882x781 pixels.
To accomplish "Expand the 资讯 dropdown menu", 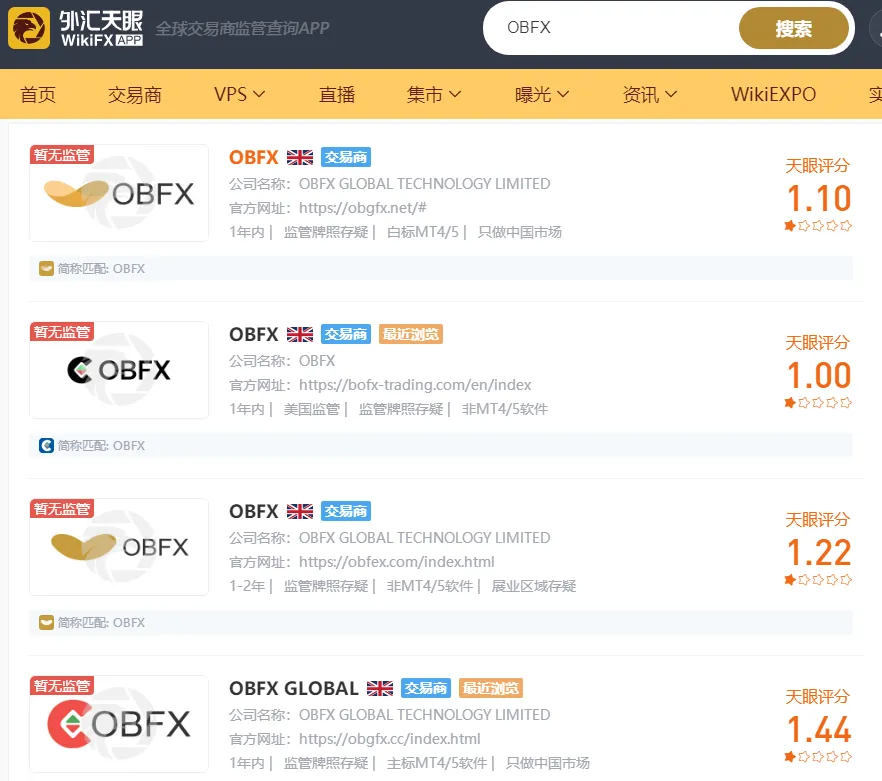I will tap(650, 95).
